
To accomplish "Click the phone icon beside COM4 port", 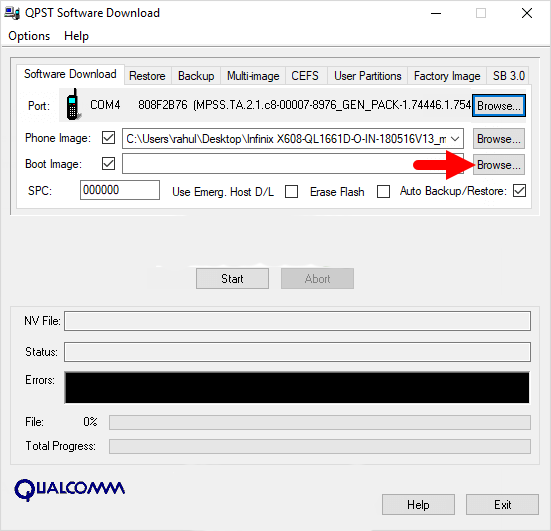I will 73,105.
